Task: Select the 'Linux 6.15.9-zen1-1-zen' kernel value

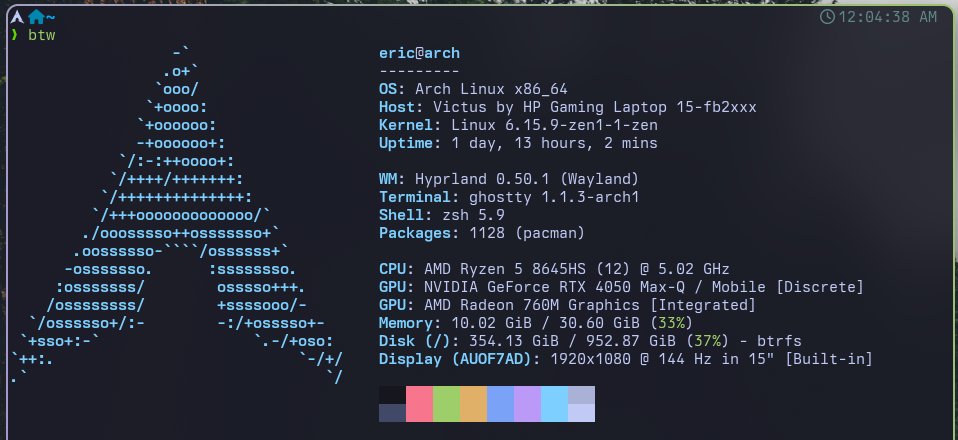Action: click(554, 125)
